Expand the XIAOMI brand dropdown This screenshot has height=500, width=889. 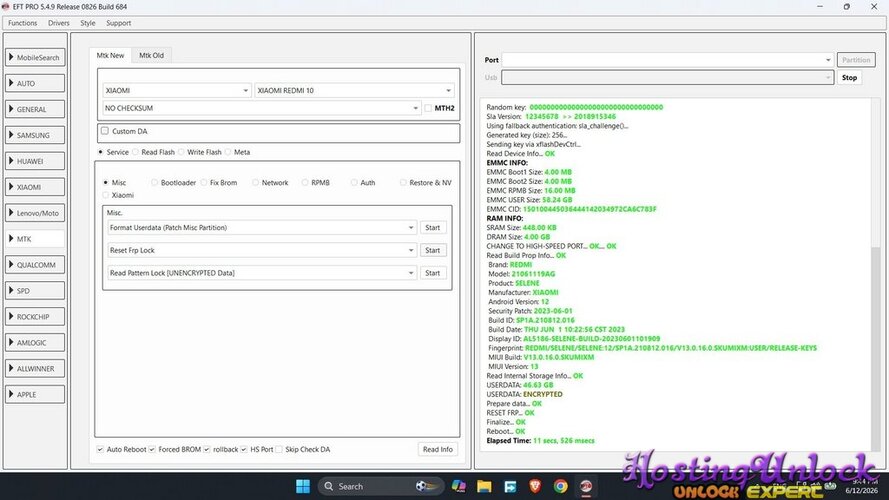(x=177, y=90)
